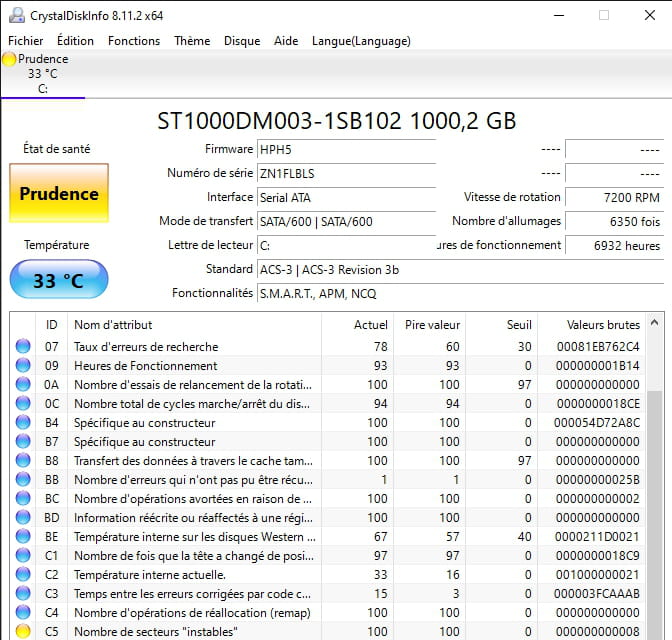Select the C: disk tab at top

(43, 74)
